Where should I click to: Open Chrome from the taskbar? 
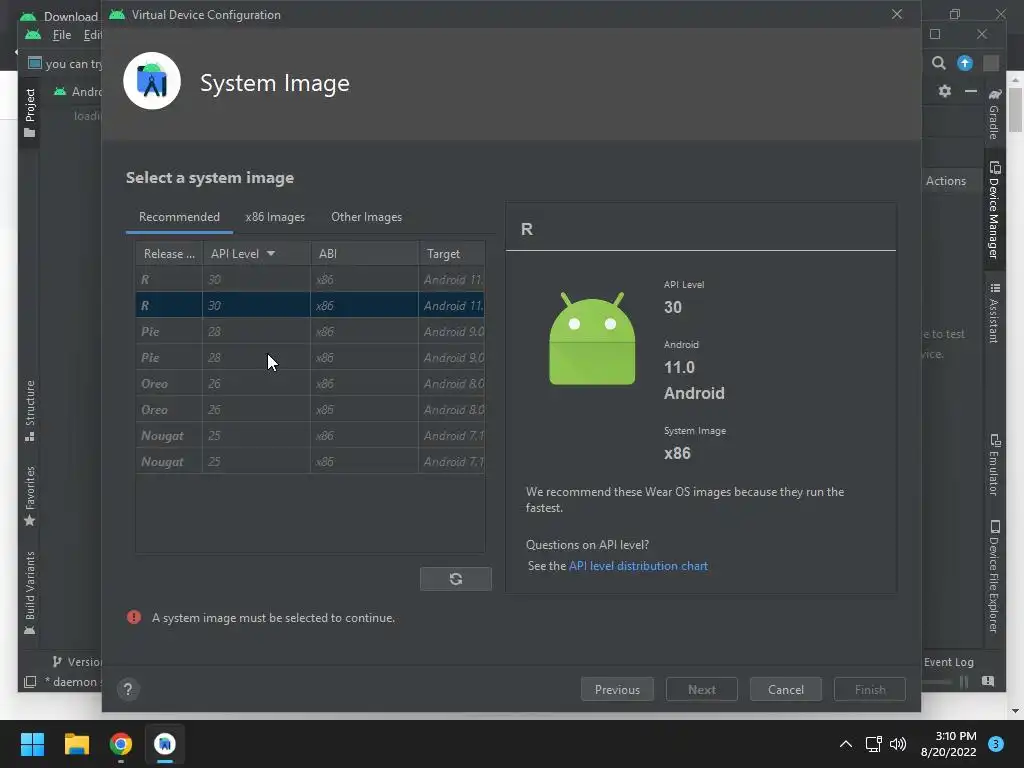(121, 744)
